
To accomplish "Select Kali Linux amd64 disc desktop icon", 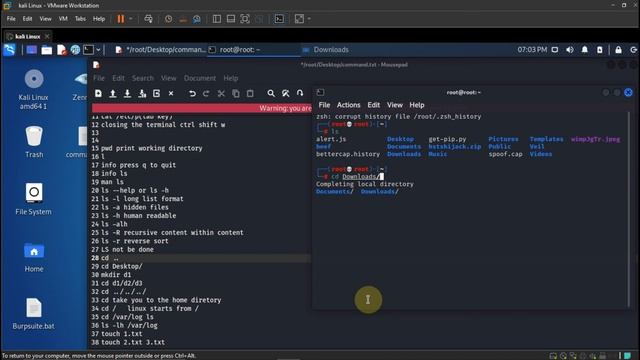I will pyautogui.click(x=33, y=90).
